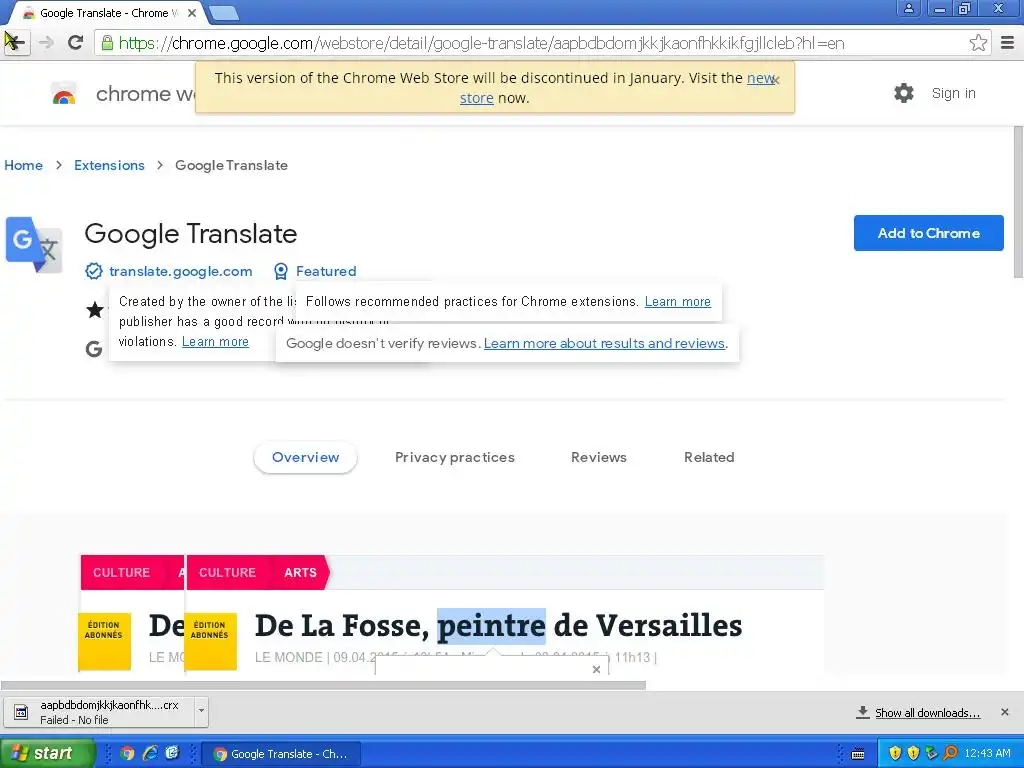
Task: Click the keyboard icon in the taskbar
Action: [x=858, y=754]
